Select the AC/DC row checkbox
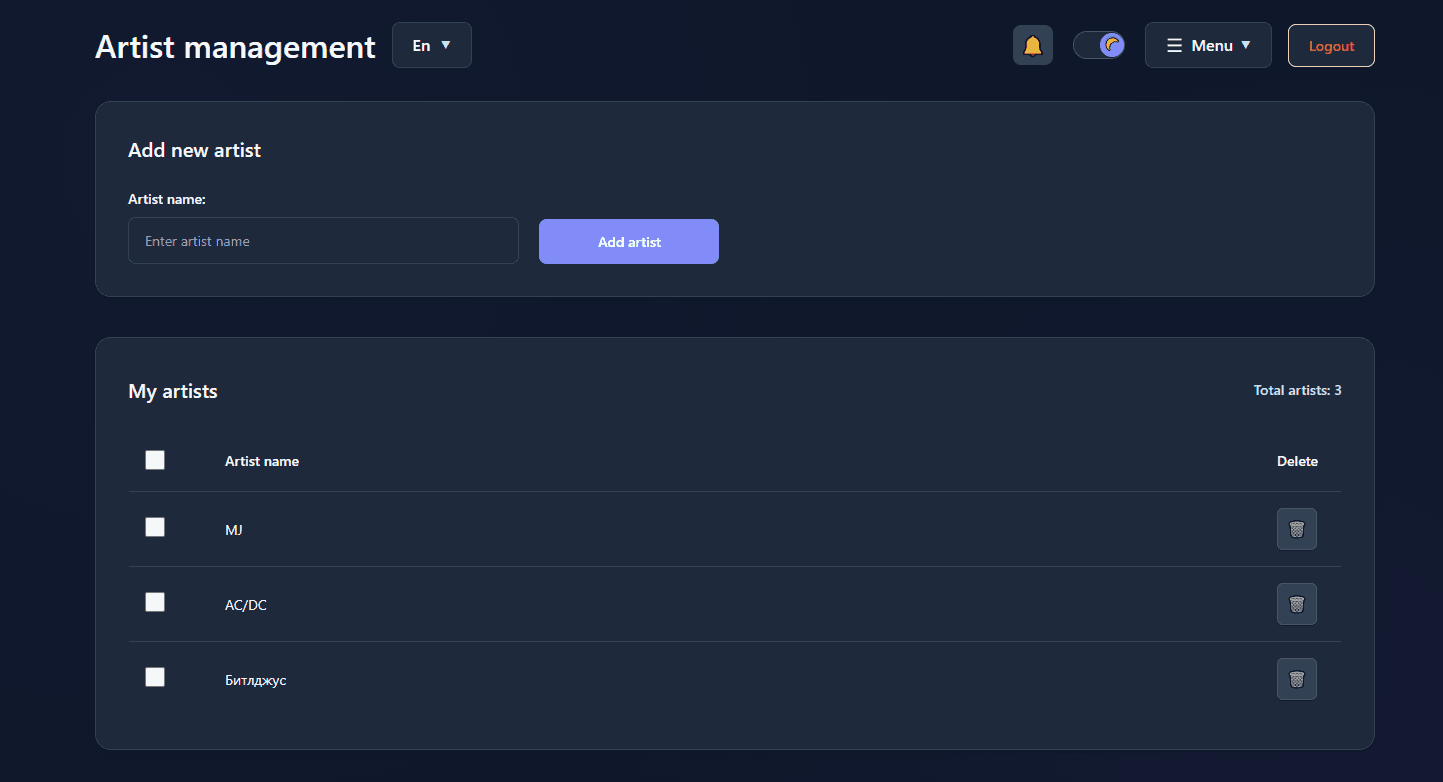 tap(155, 602)
